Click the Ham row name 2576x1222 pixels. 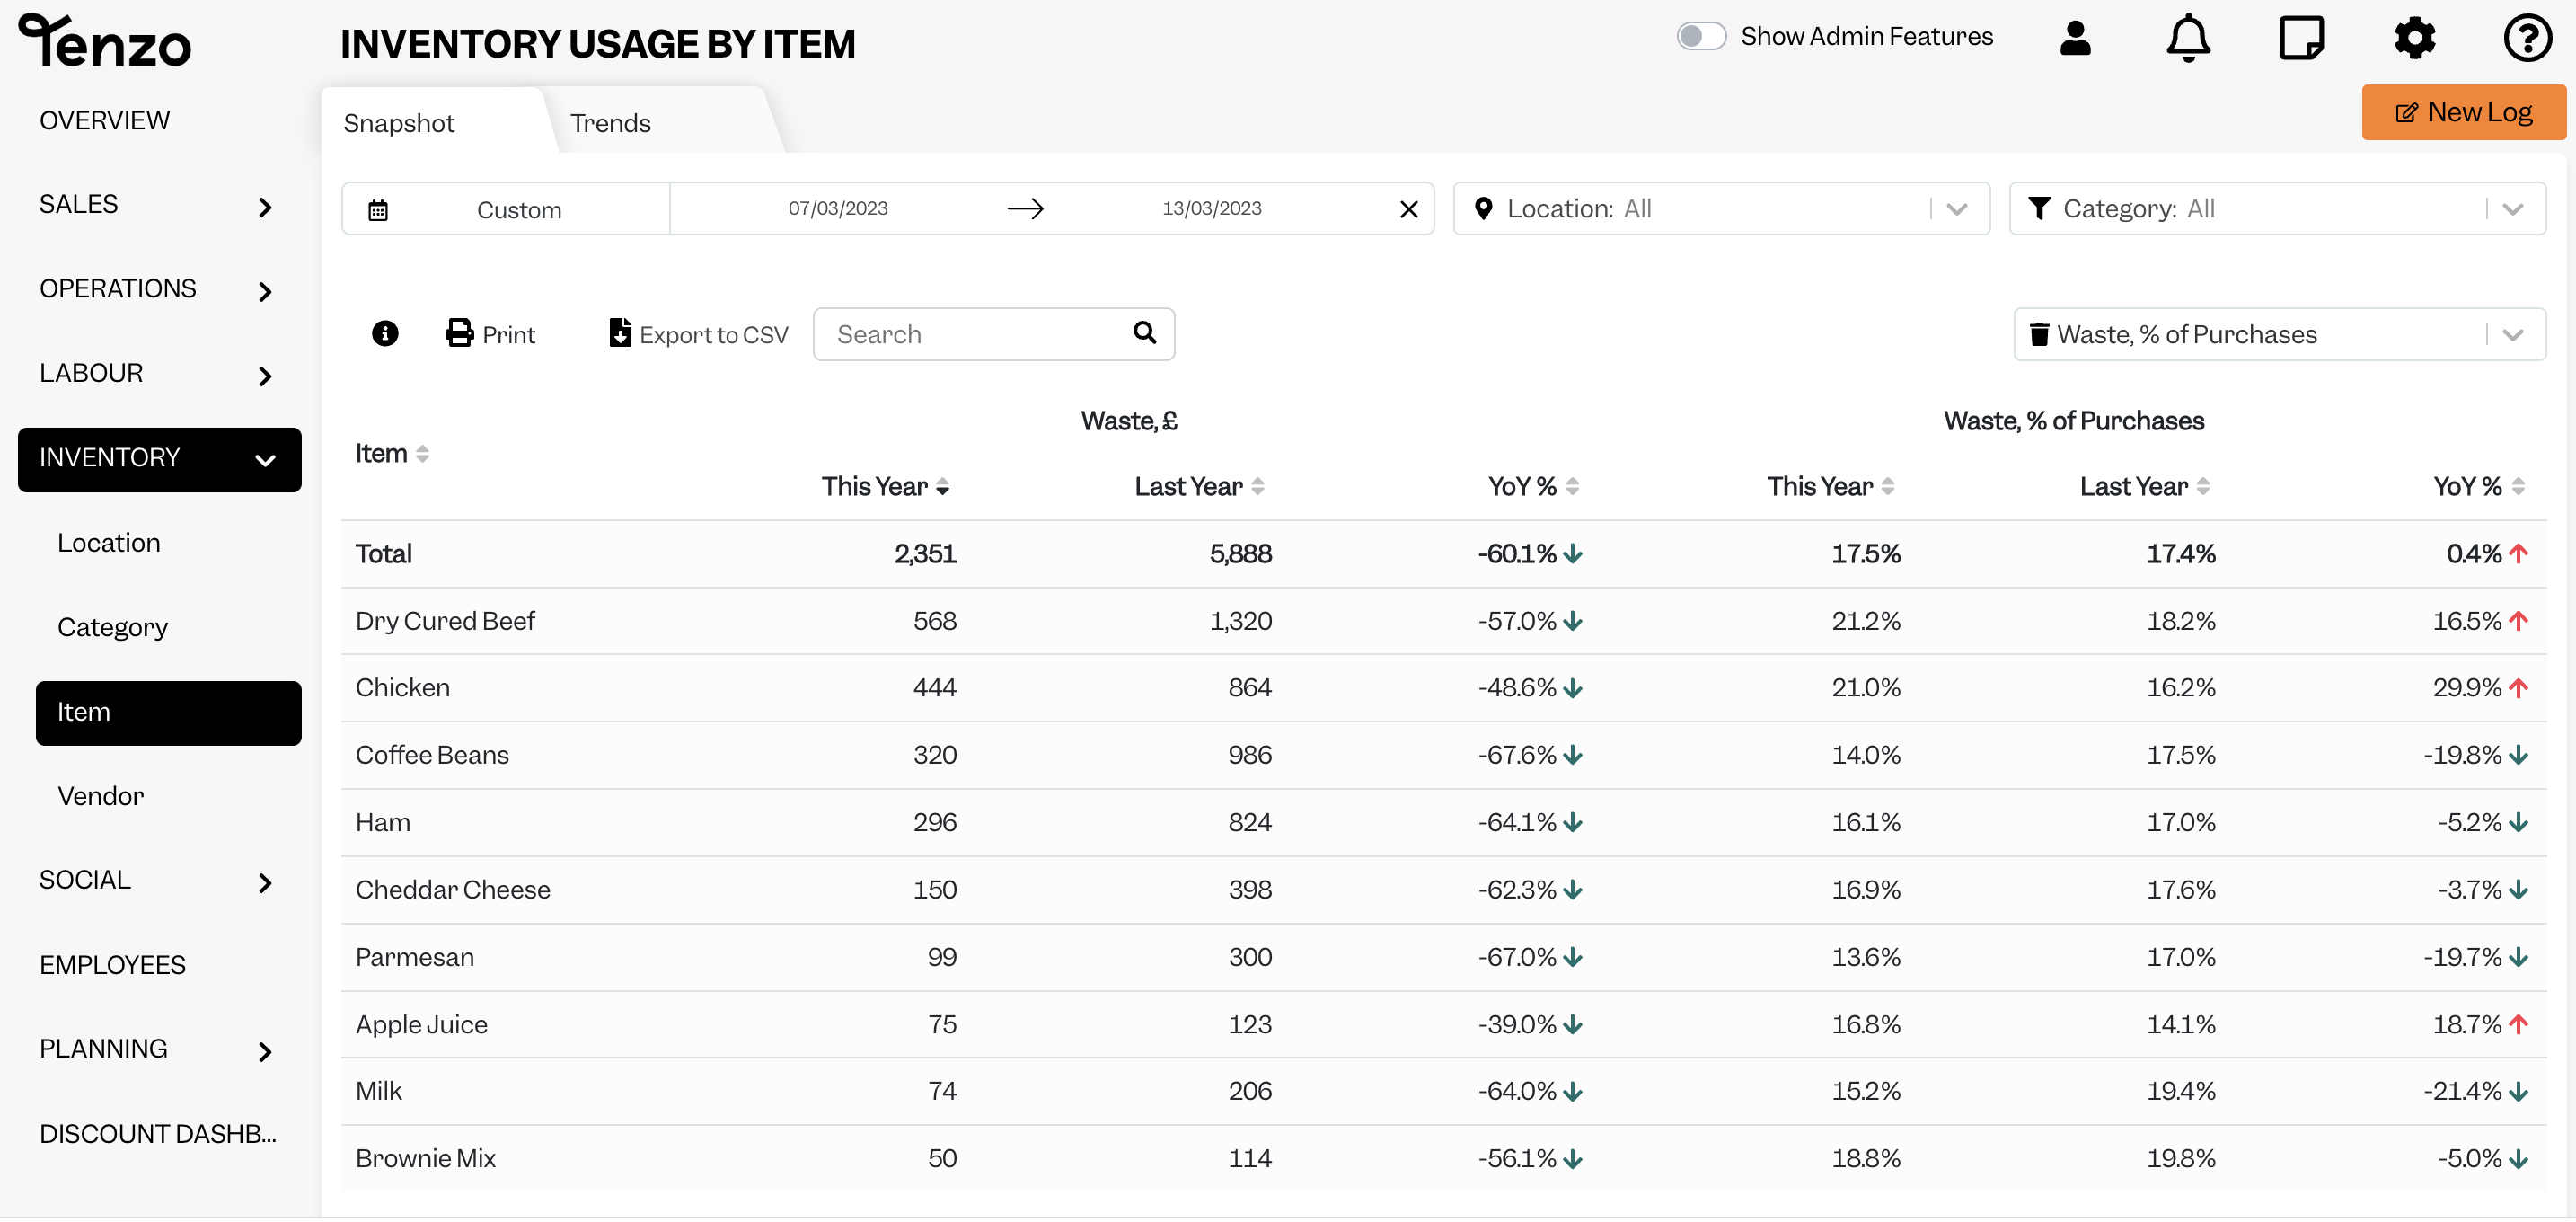pyautogui.click(x=382, y=823)
